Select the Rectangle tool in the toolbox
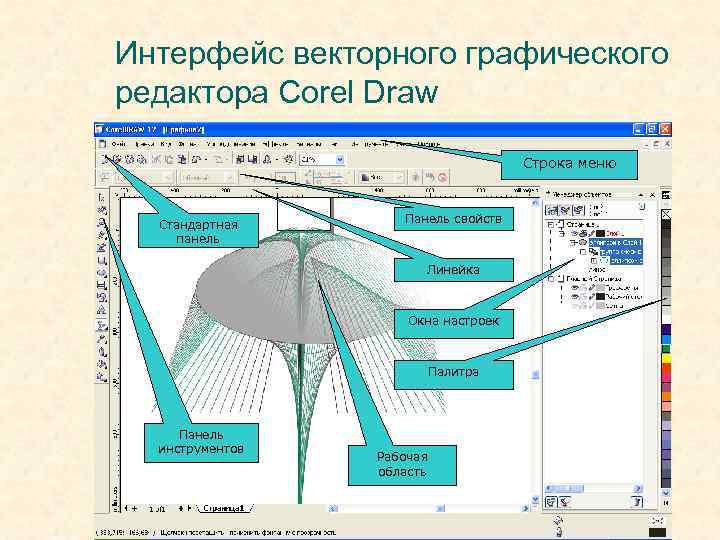This screenshot has width=720, height=540. pos(102,260)
